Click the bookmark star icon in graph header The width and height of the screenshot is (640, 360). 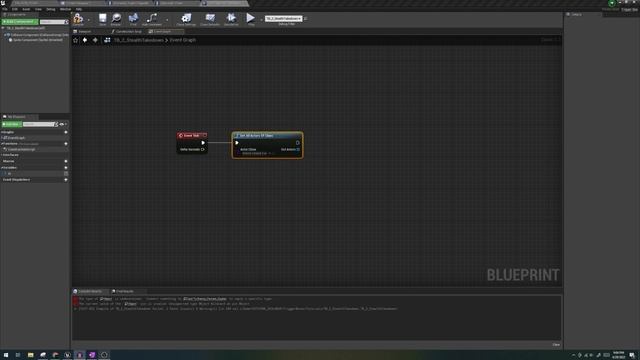76,40
